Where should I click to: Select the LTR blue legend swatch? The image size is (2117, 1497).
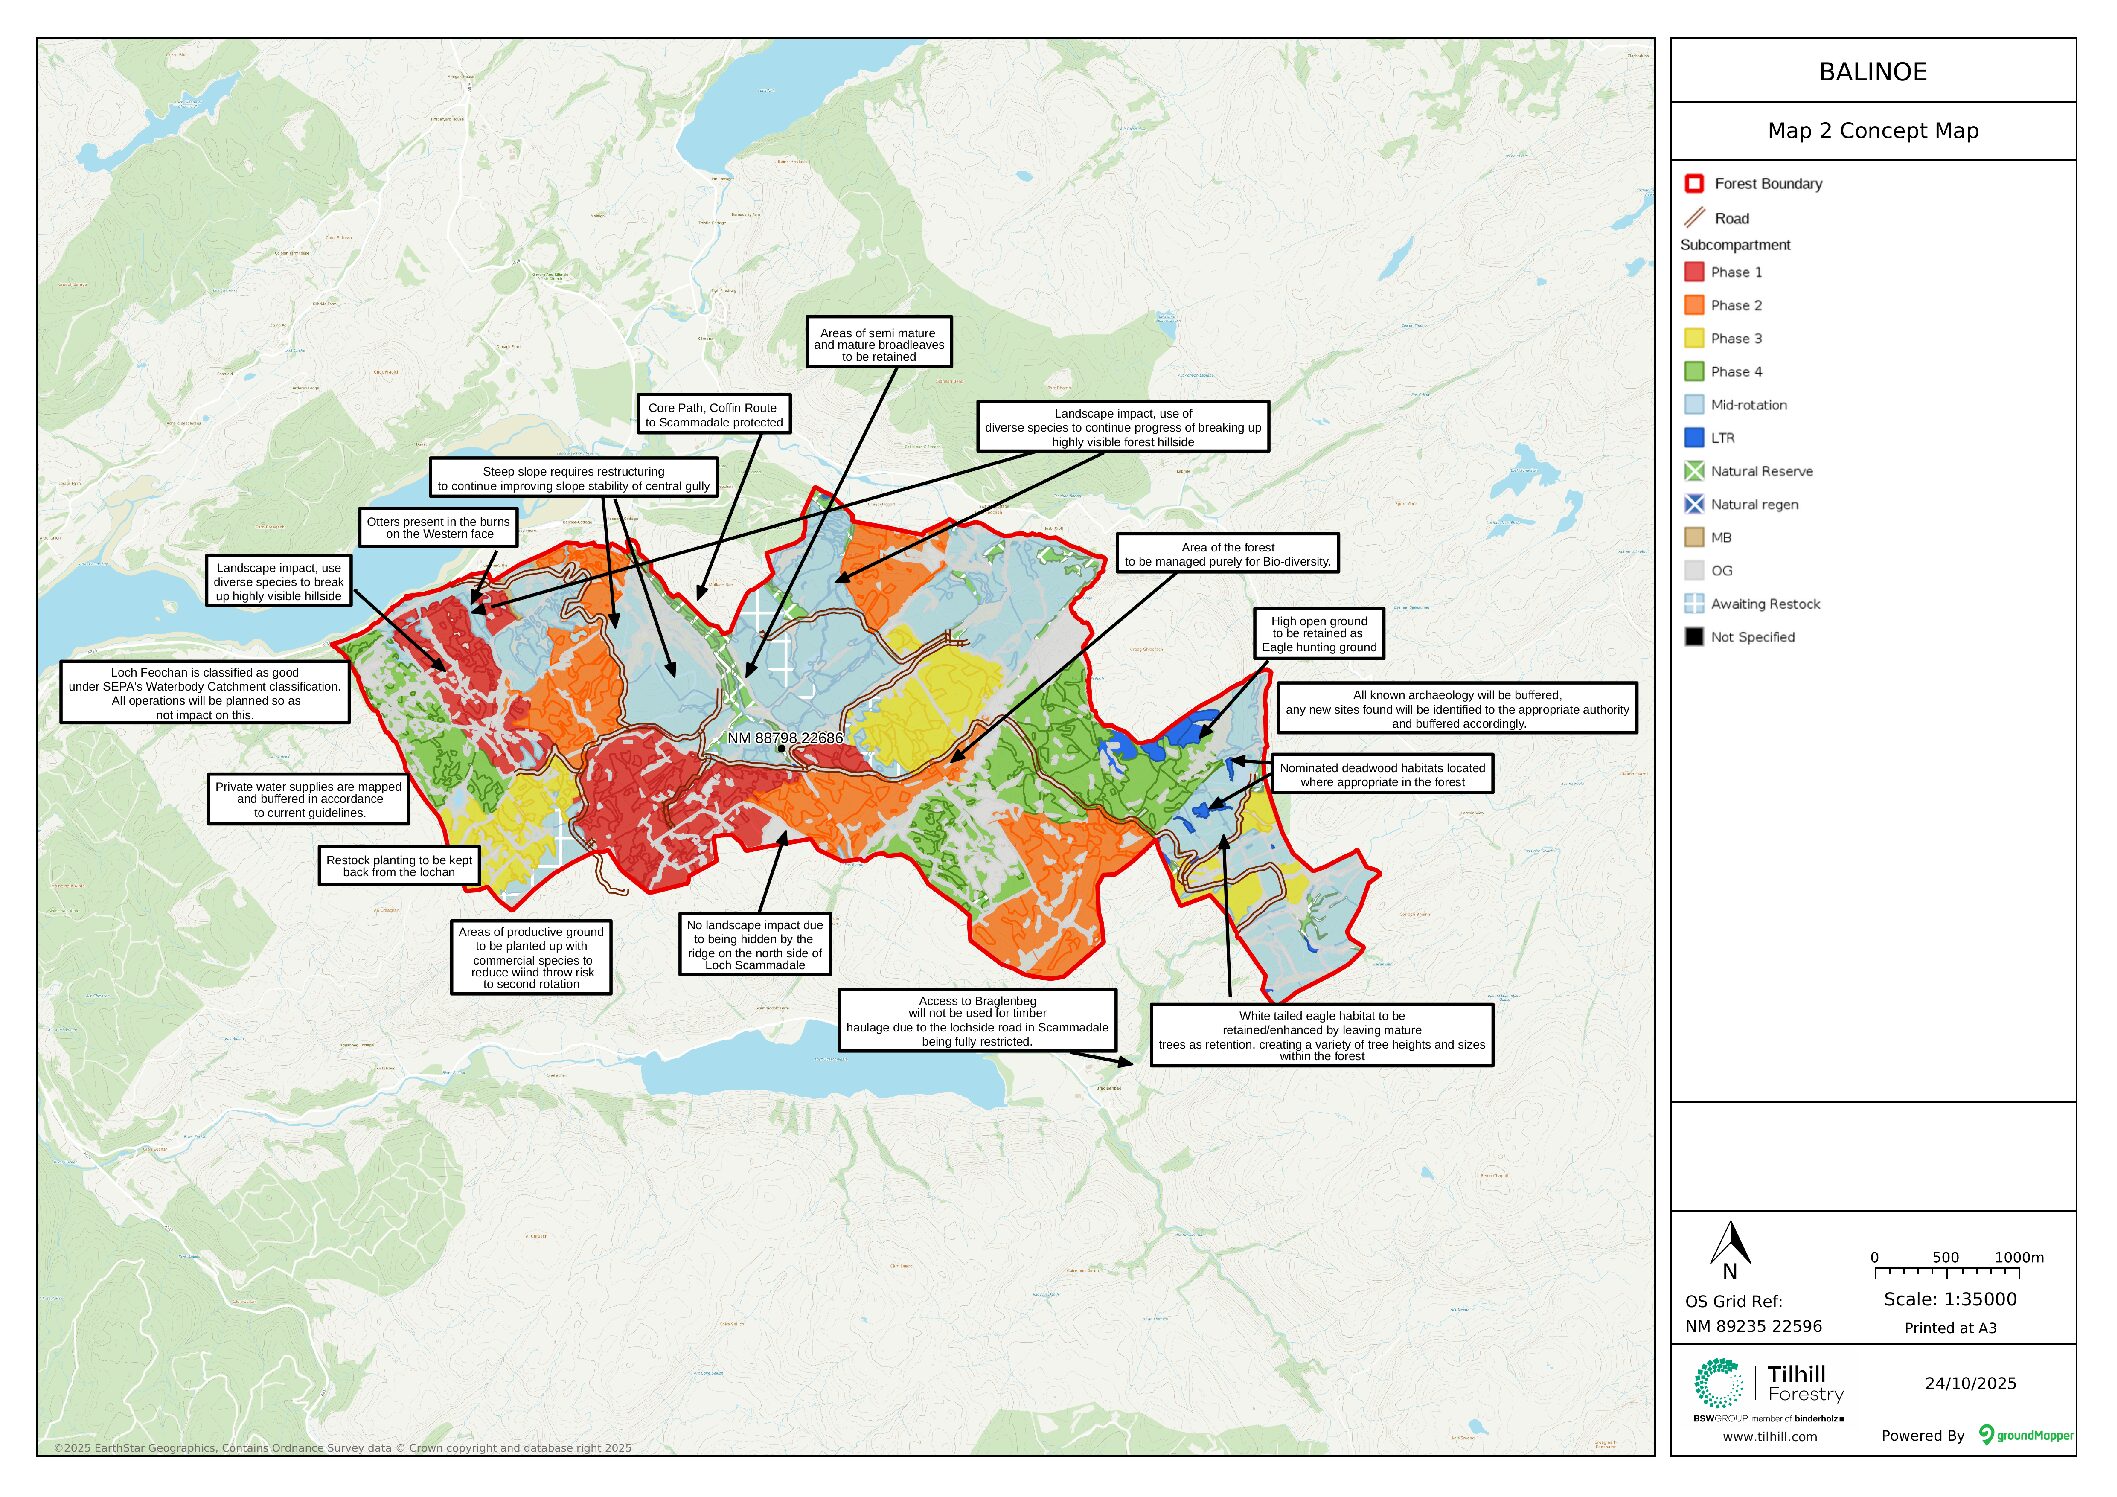click(x=1693, y=438)
